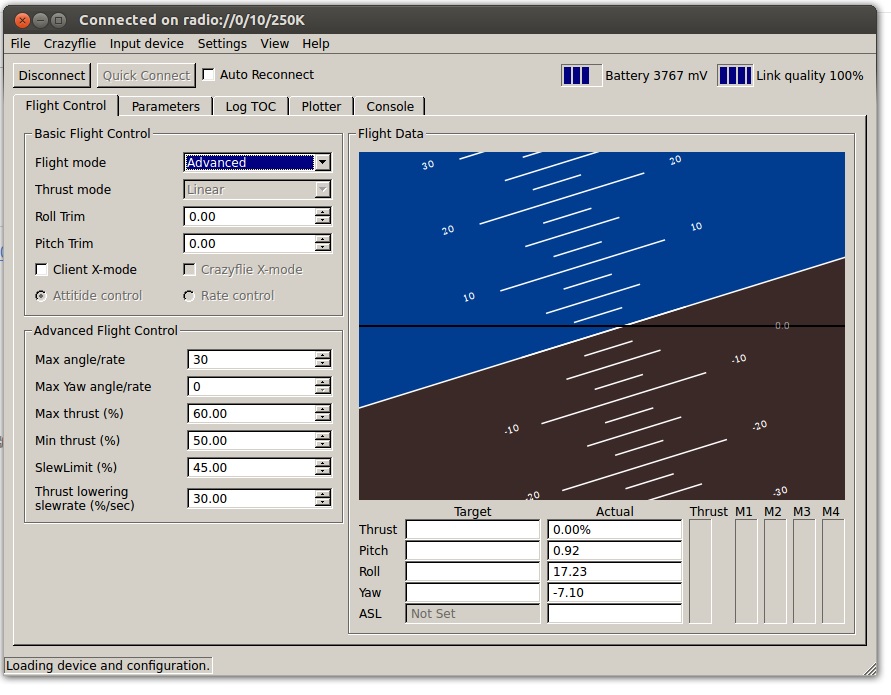Click the 'Link quality 100%' text
The width and height of the screenshot is (891, 695).
click(809, 76)
